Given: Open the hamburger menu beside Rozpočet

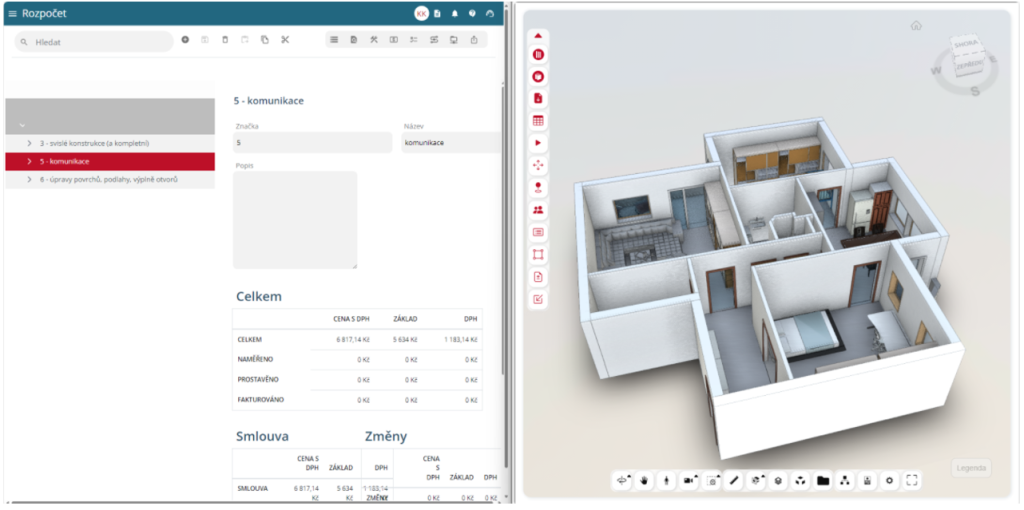Looking at the screenshot, I should click(x=12, y=14).
